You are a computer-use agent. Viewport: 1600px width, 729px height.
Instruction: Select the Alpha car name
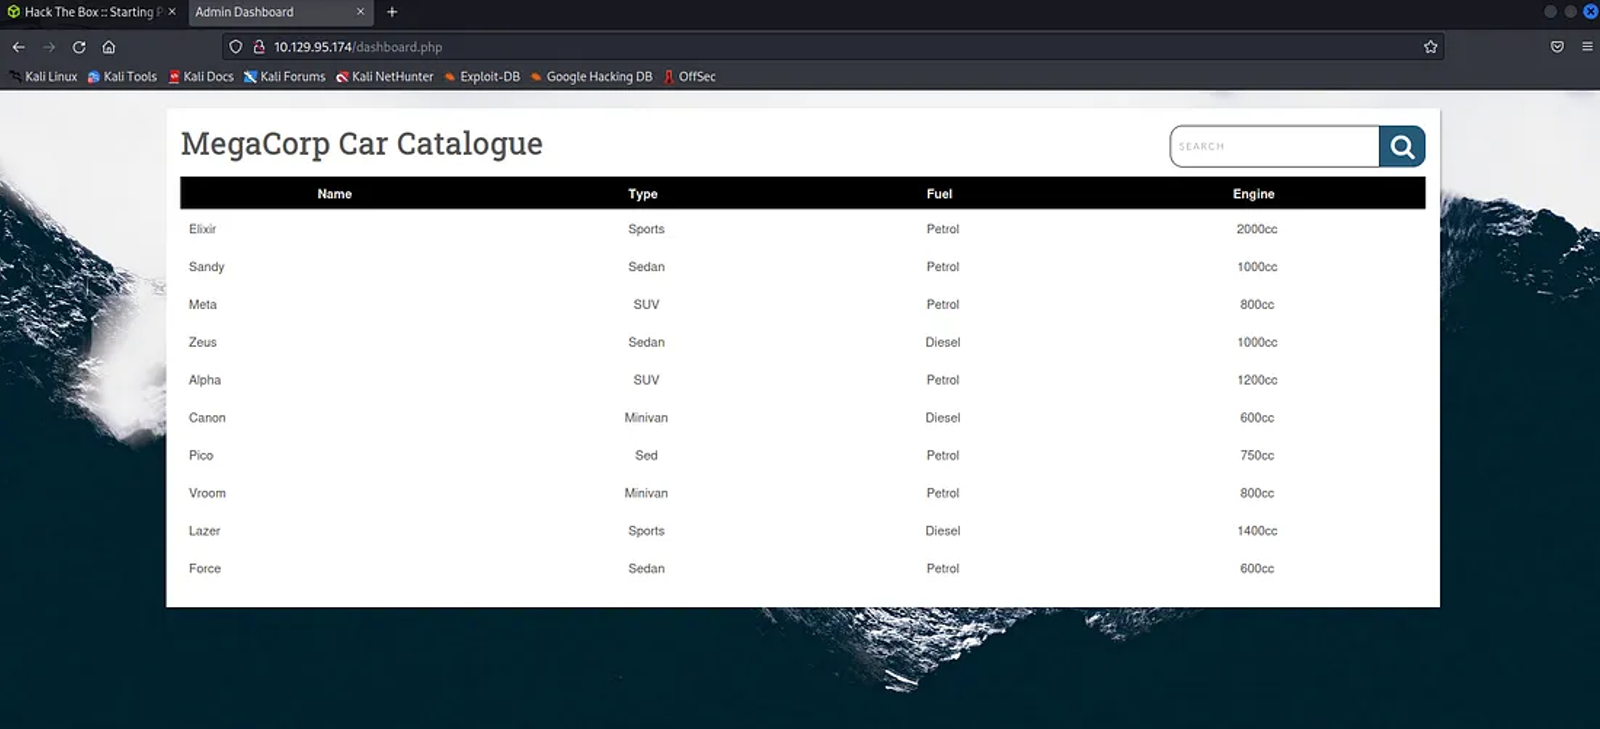coord(204,380)
